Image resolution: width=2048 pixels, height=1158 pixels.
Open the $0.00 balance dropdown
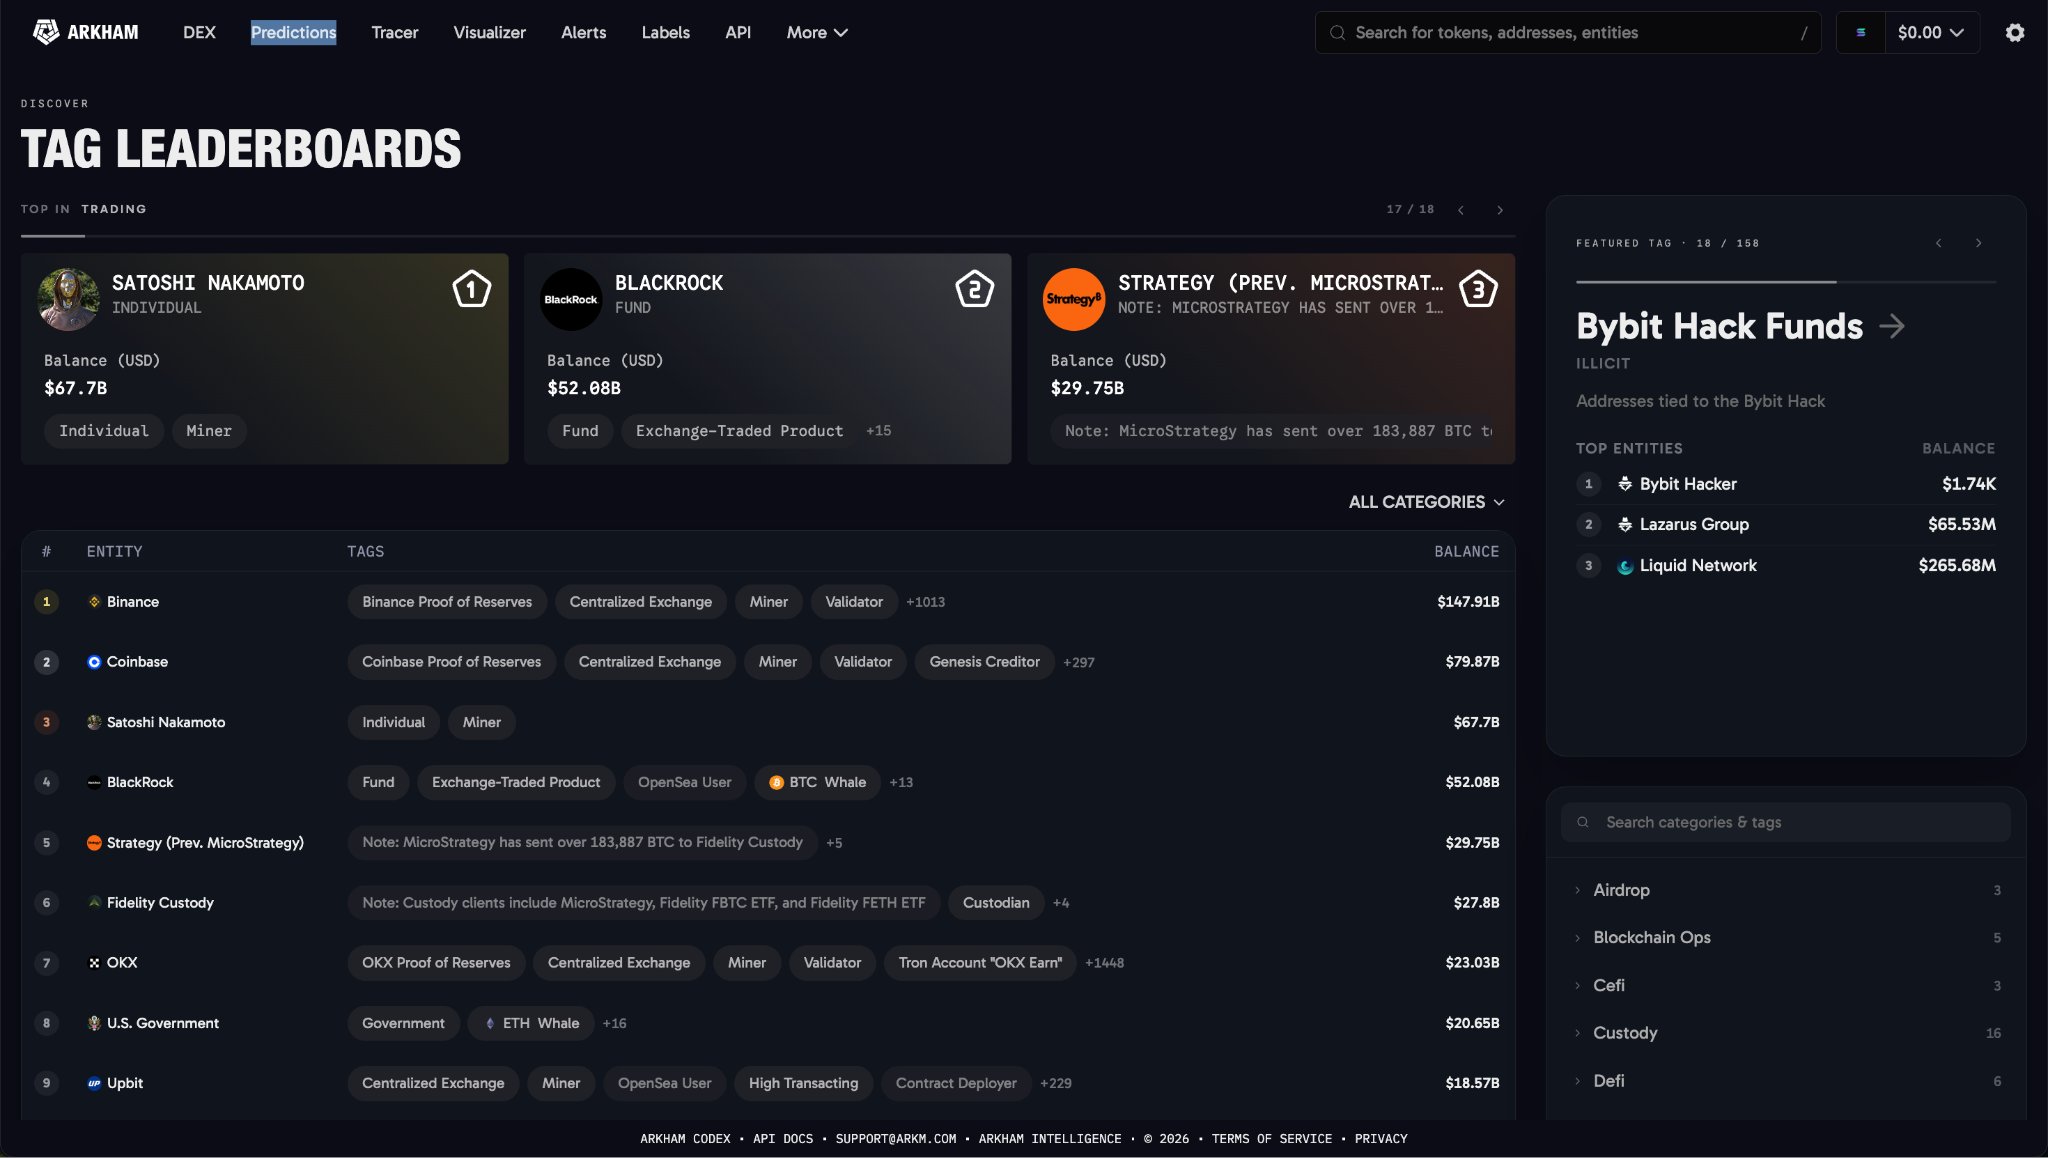pos(1931,32)
